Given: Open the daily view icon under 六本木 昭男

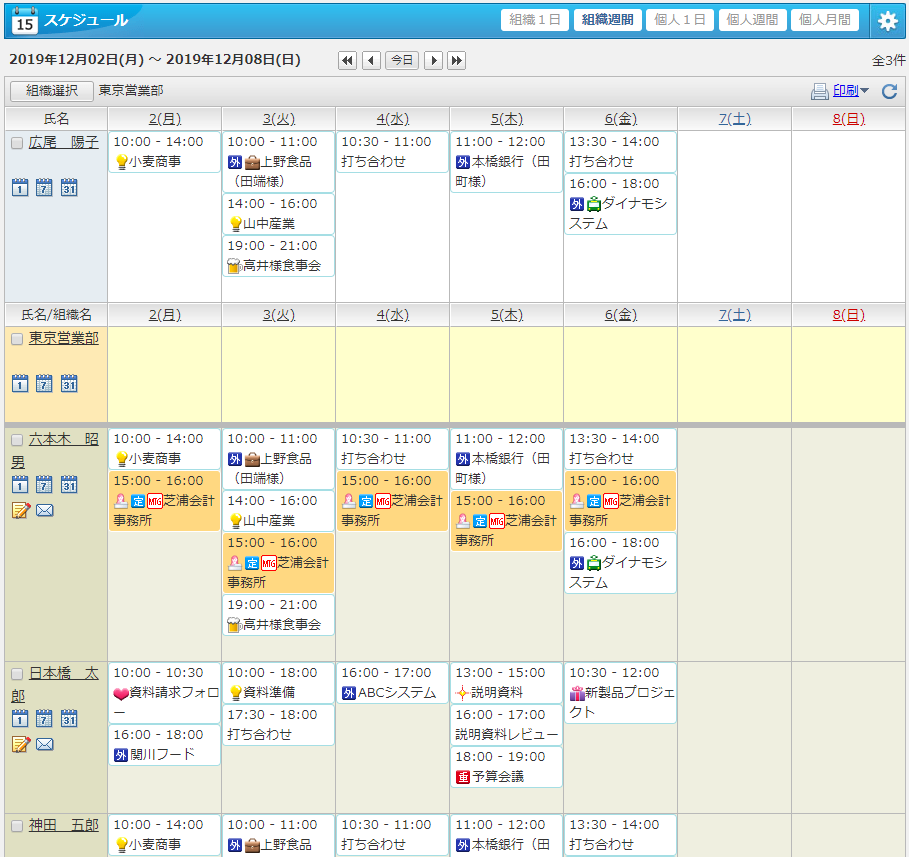Looking at the screenshot, I should pos(20,485).
